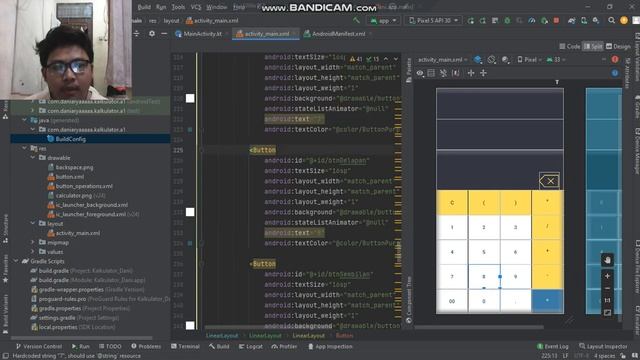Open Search Everywhere magnifier icon
The height and width of the screenshot is (360, 640).
pos(611,20)
